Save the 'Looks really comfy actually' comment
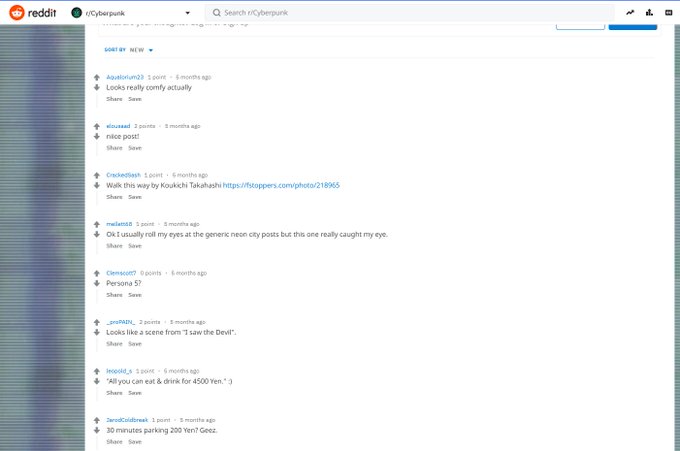Viewport: 680px width, 451px height. (x=135, y=99)
